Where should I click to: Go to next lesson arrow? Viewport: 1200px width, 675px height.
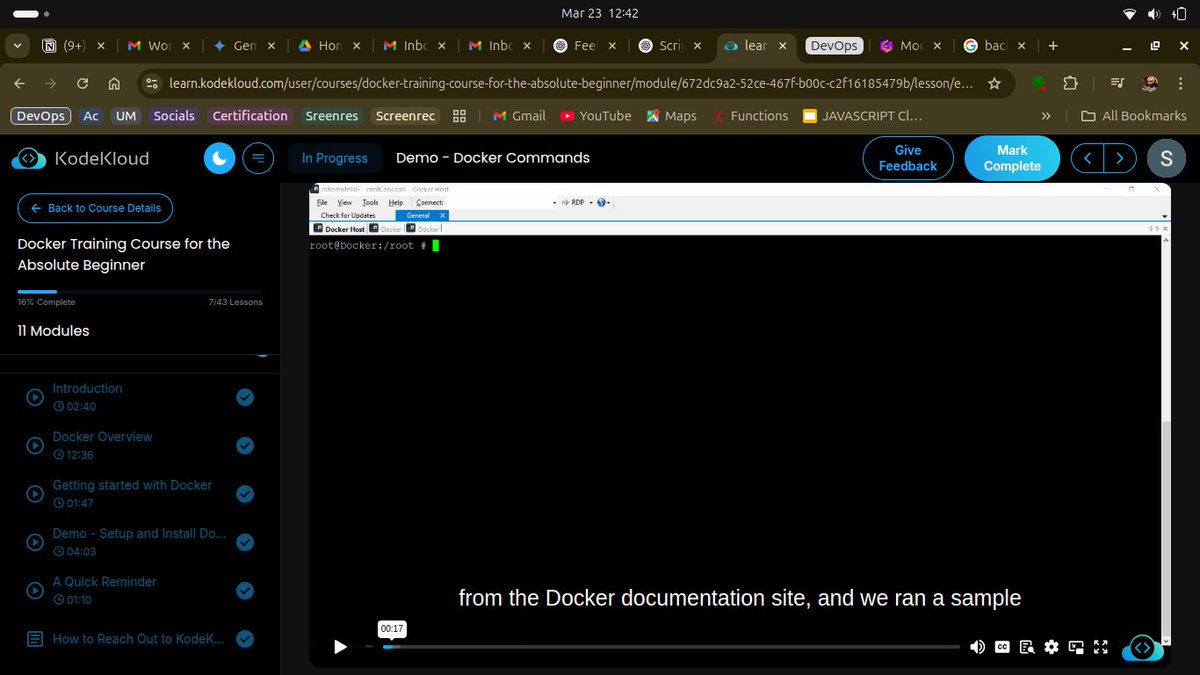coord(1121,158)
